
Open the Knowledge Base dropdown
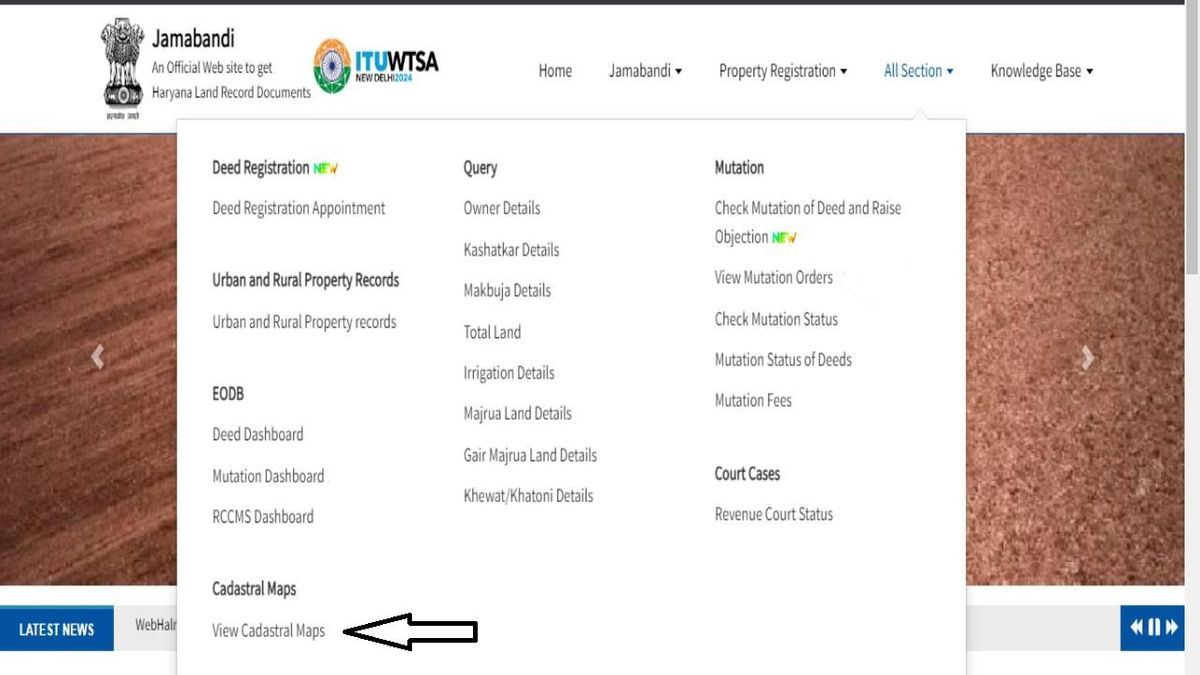(1041, 71)
